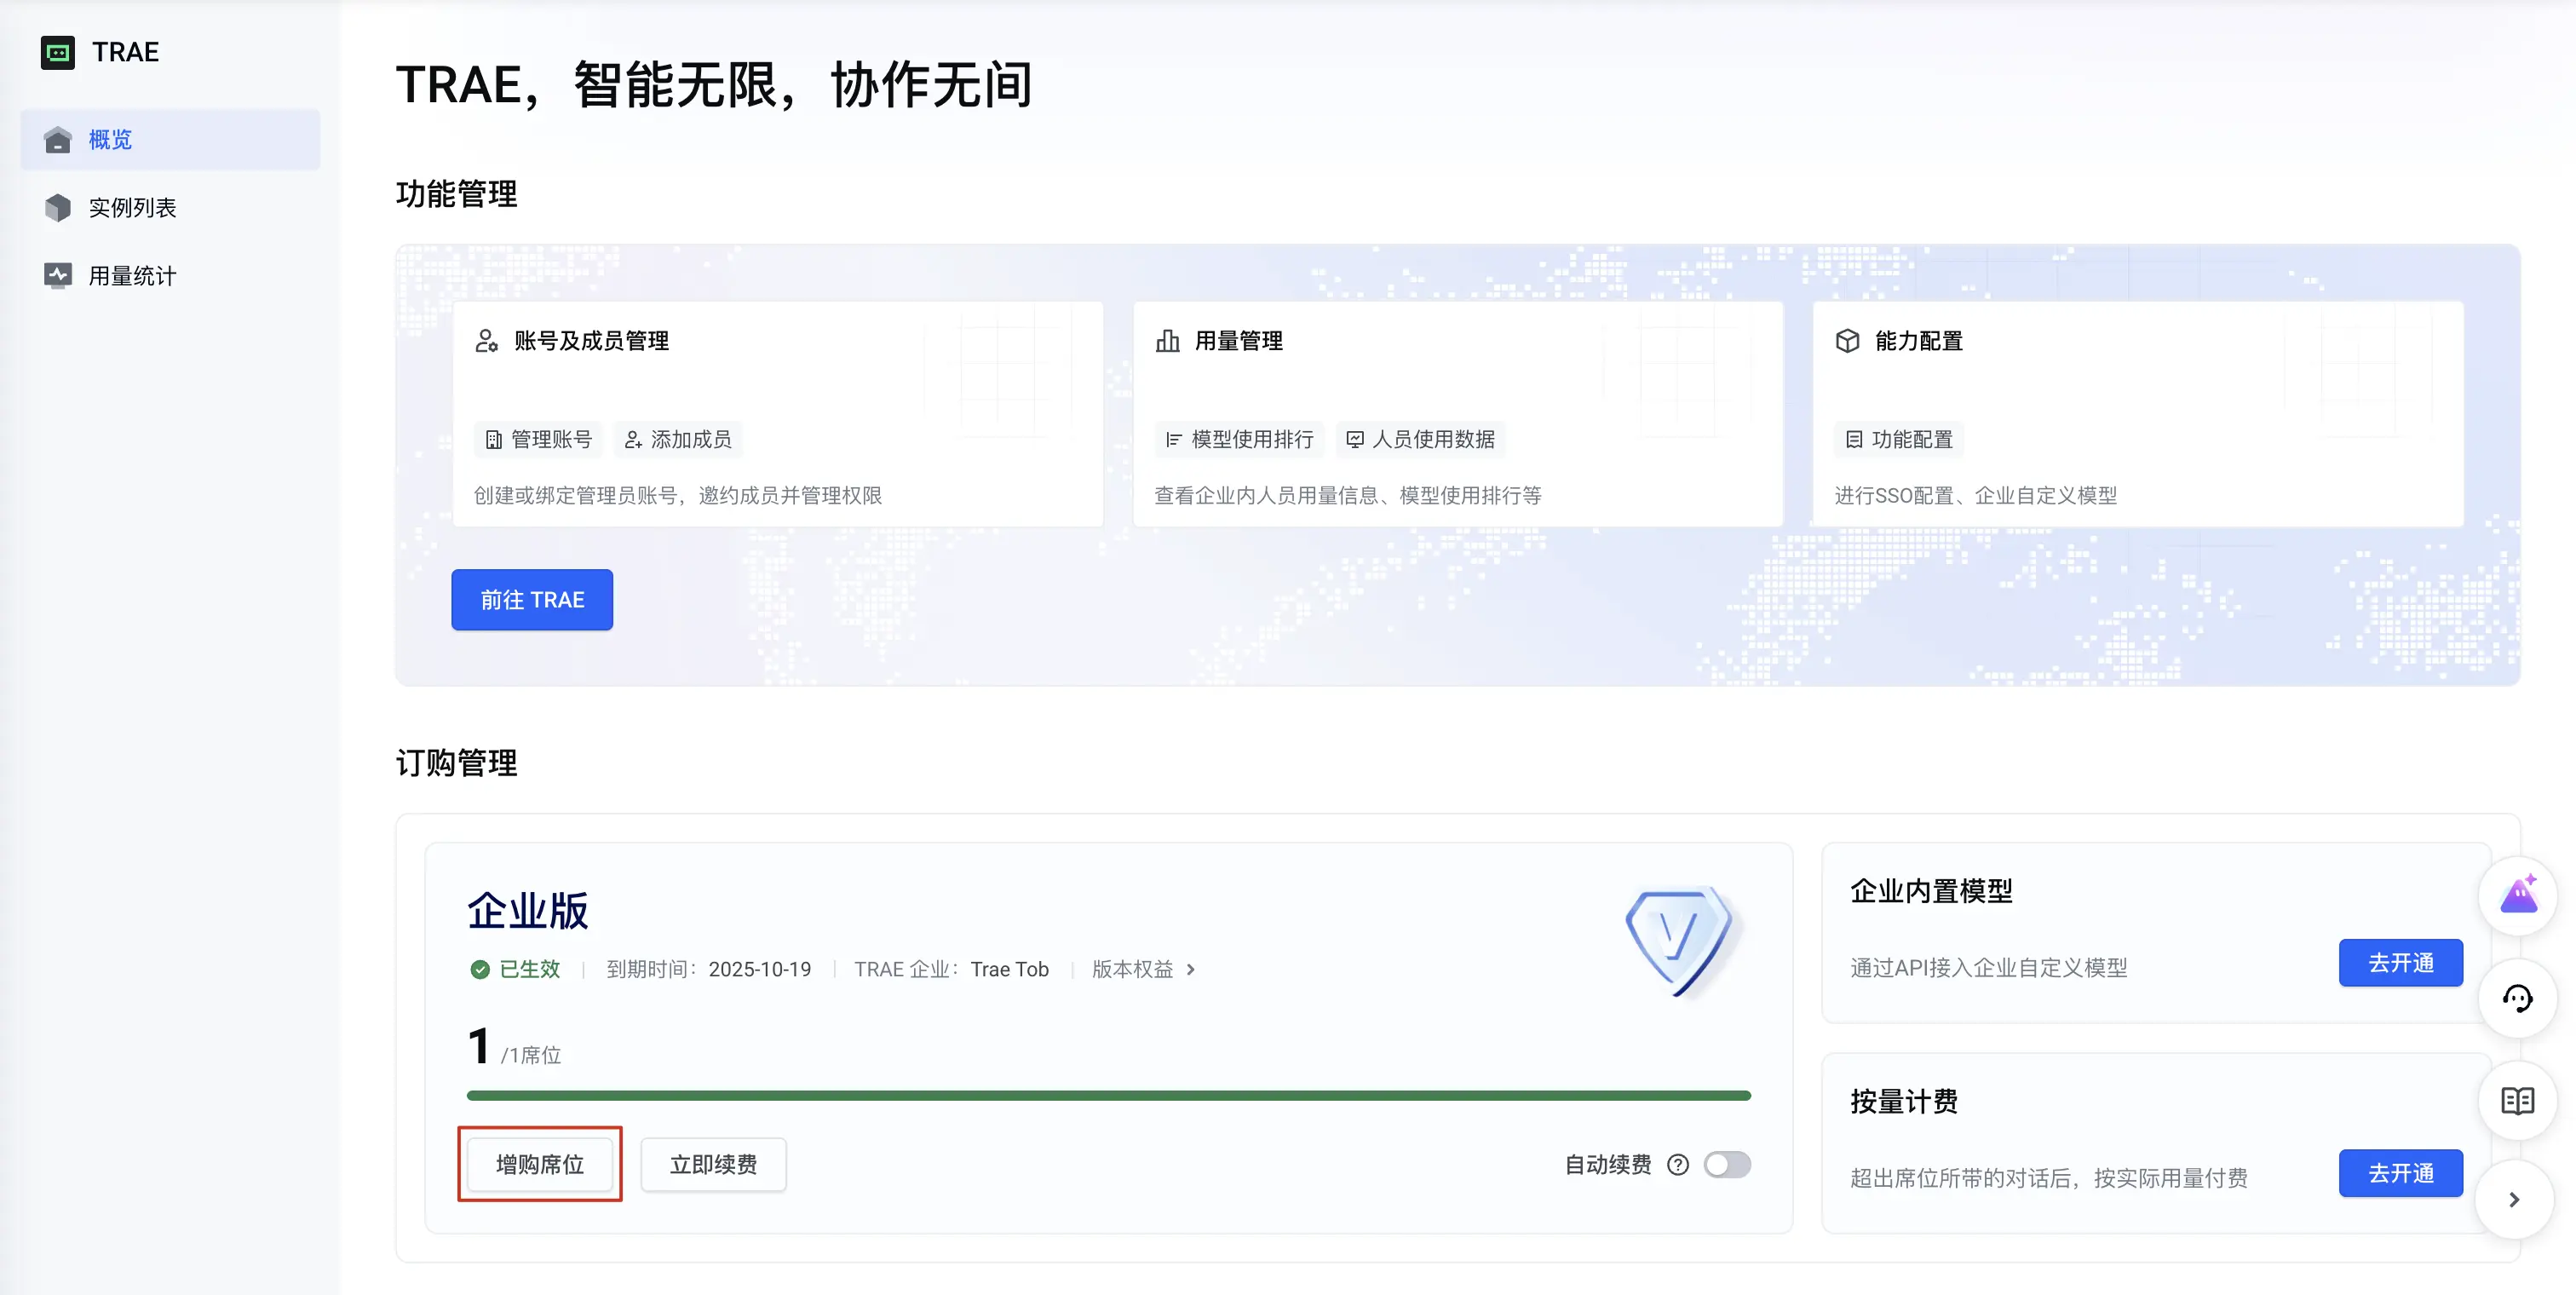The width and height of the screenshot is (2576, 1295).
Task: Open 模型使用排行 ranking
Action: point(1239,440)
